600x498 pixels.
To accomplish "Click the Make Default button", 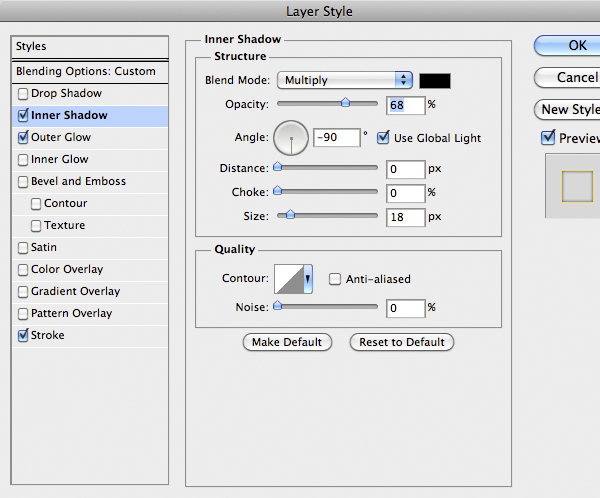I will coord(287,342).
